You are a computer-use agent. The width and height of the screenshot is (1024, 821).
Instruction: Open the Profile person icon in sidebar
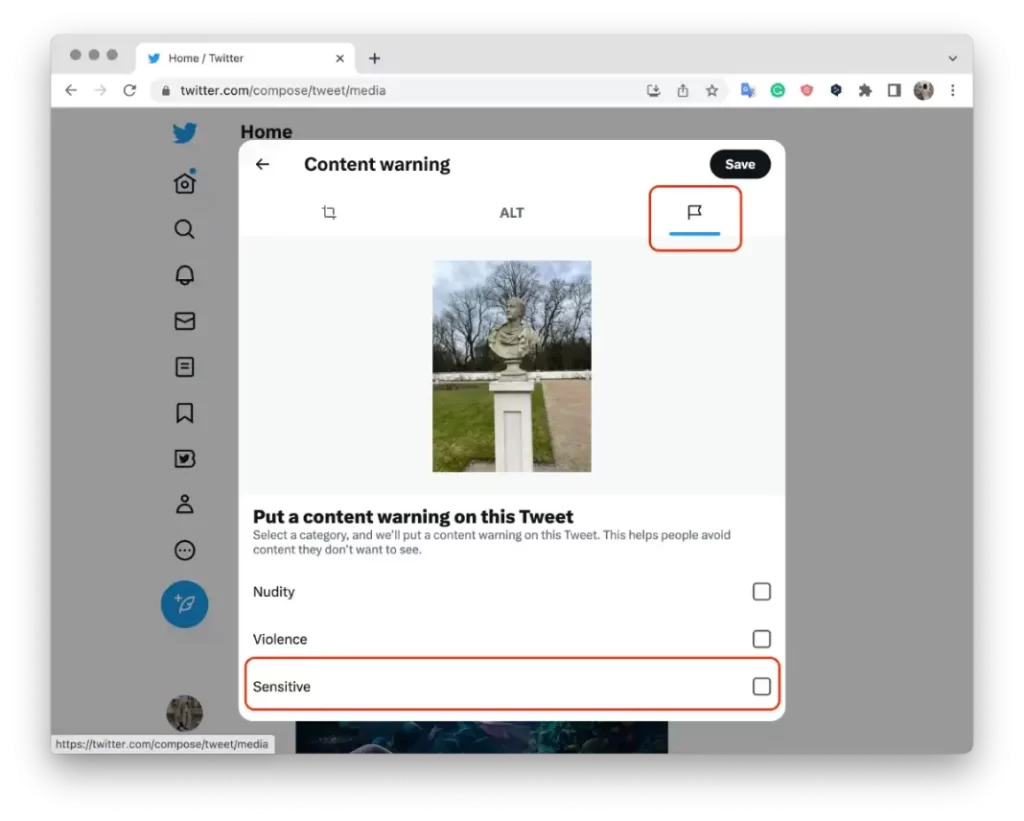185,504
